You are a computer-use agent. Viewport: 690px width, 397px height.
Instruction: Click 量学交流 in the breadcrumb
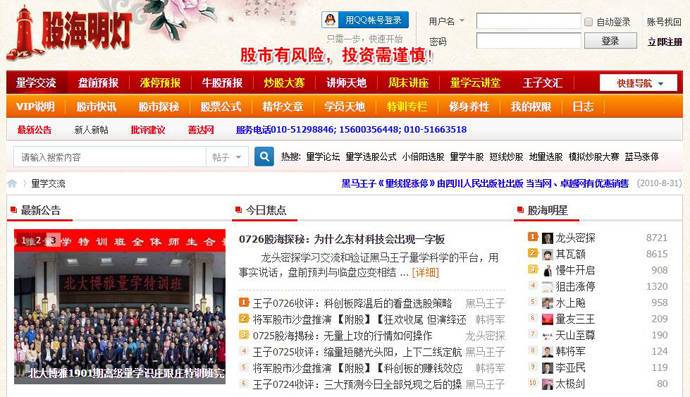pyautogui.click(x=48, y=184)
